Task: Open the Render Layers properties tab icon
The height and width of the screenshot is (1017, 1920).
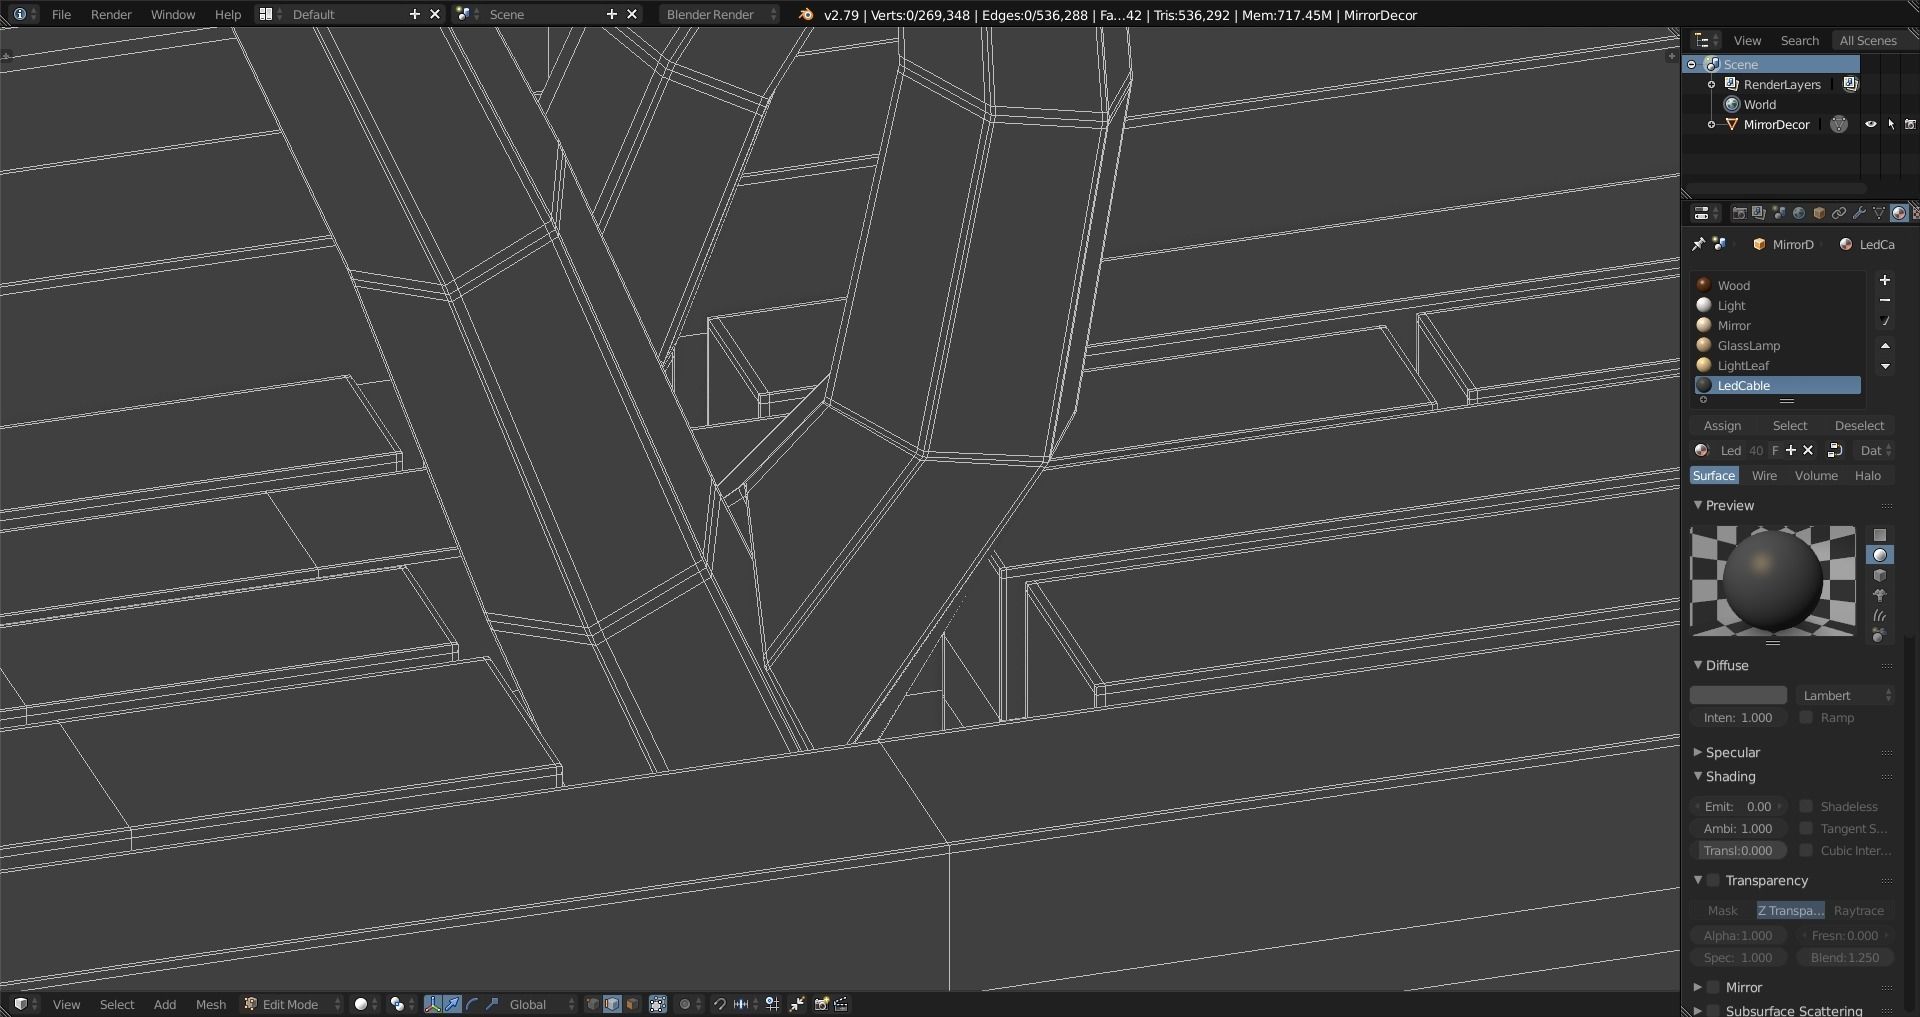Action: click(1759, 213)
